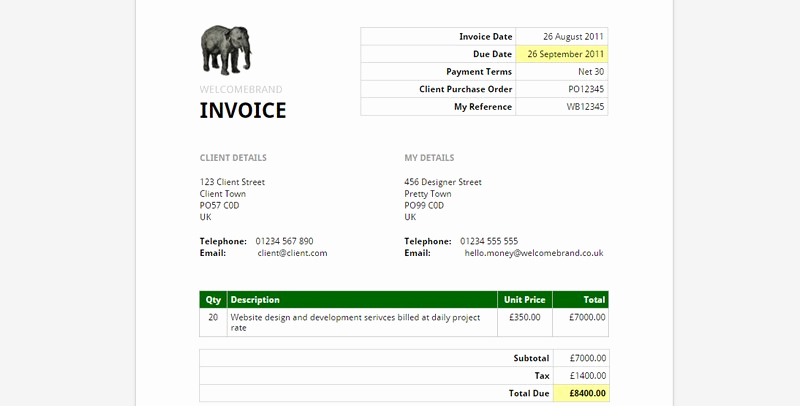Click client phone 01234 567 890
Screen dimensions: 800x406
coord(284,241)
